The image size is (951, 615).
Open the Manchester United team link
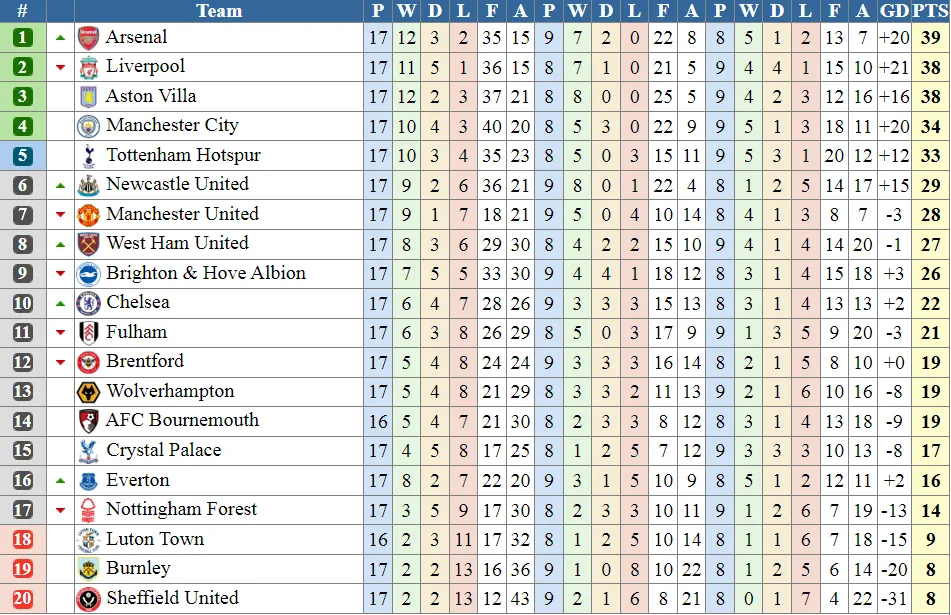(182, 214)
